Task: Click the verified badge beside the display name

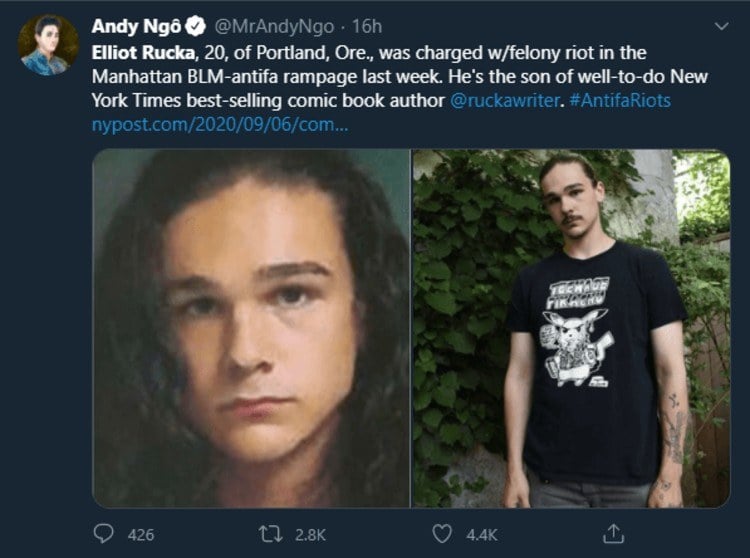Action: tap(196, 26)
